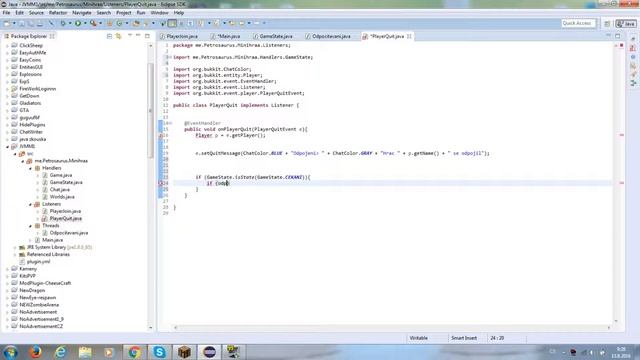Open the Source menu

point(36,13)
